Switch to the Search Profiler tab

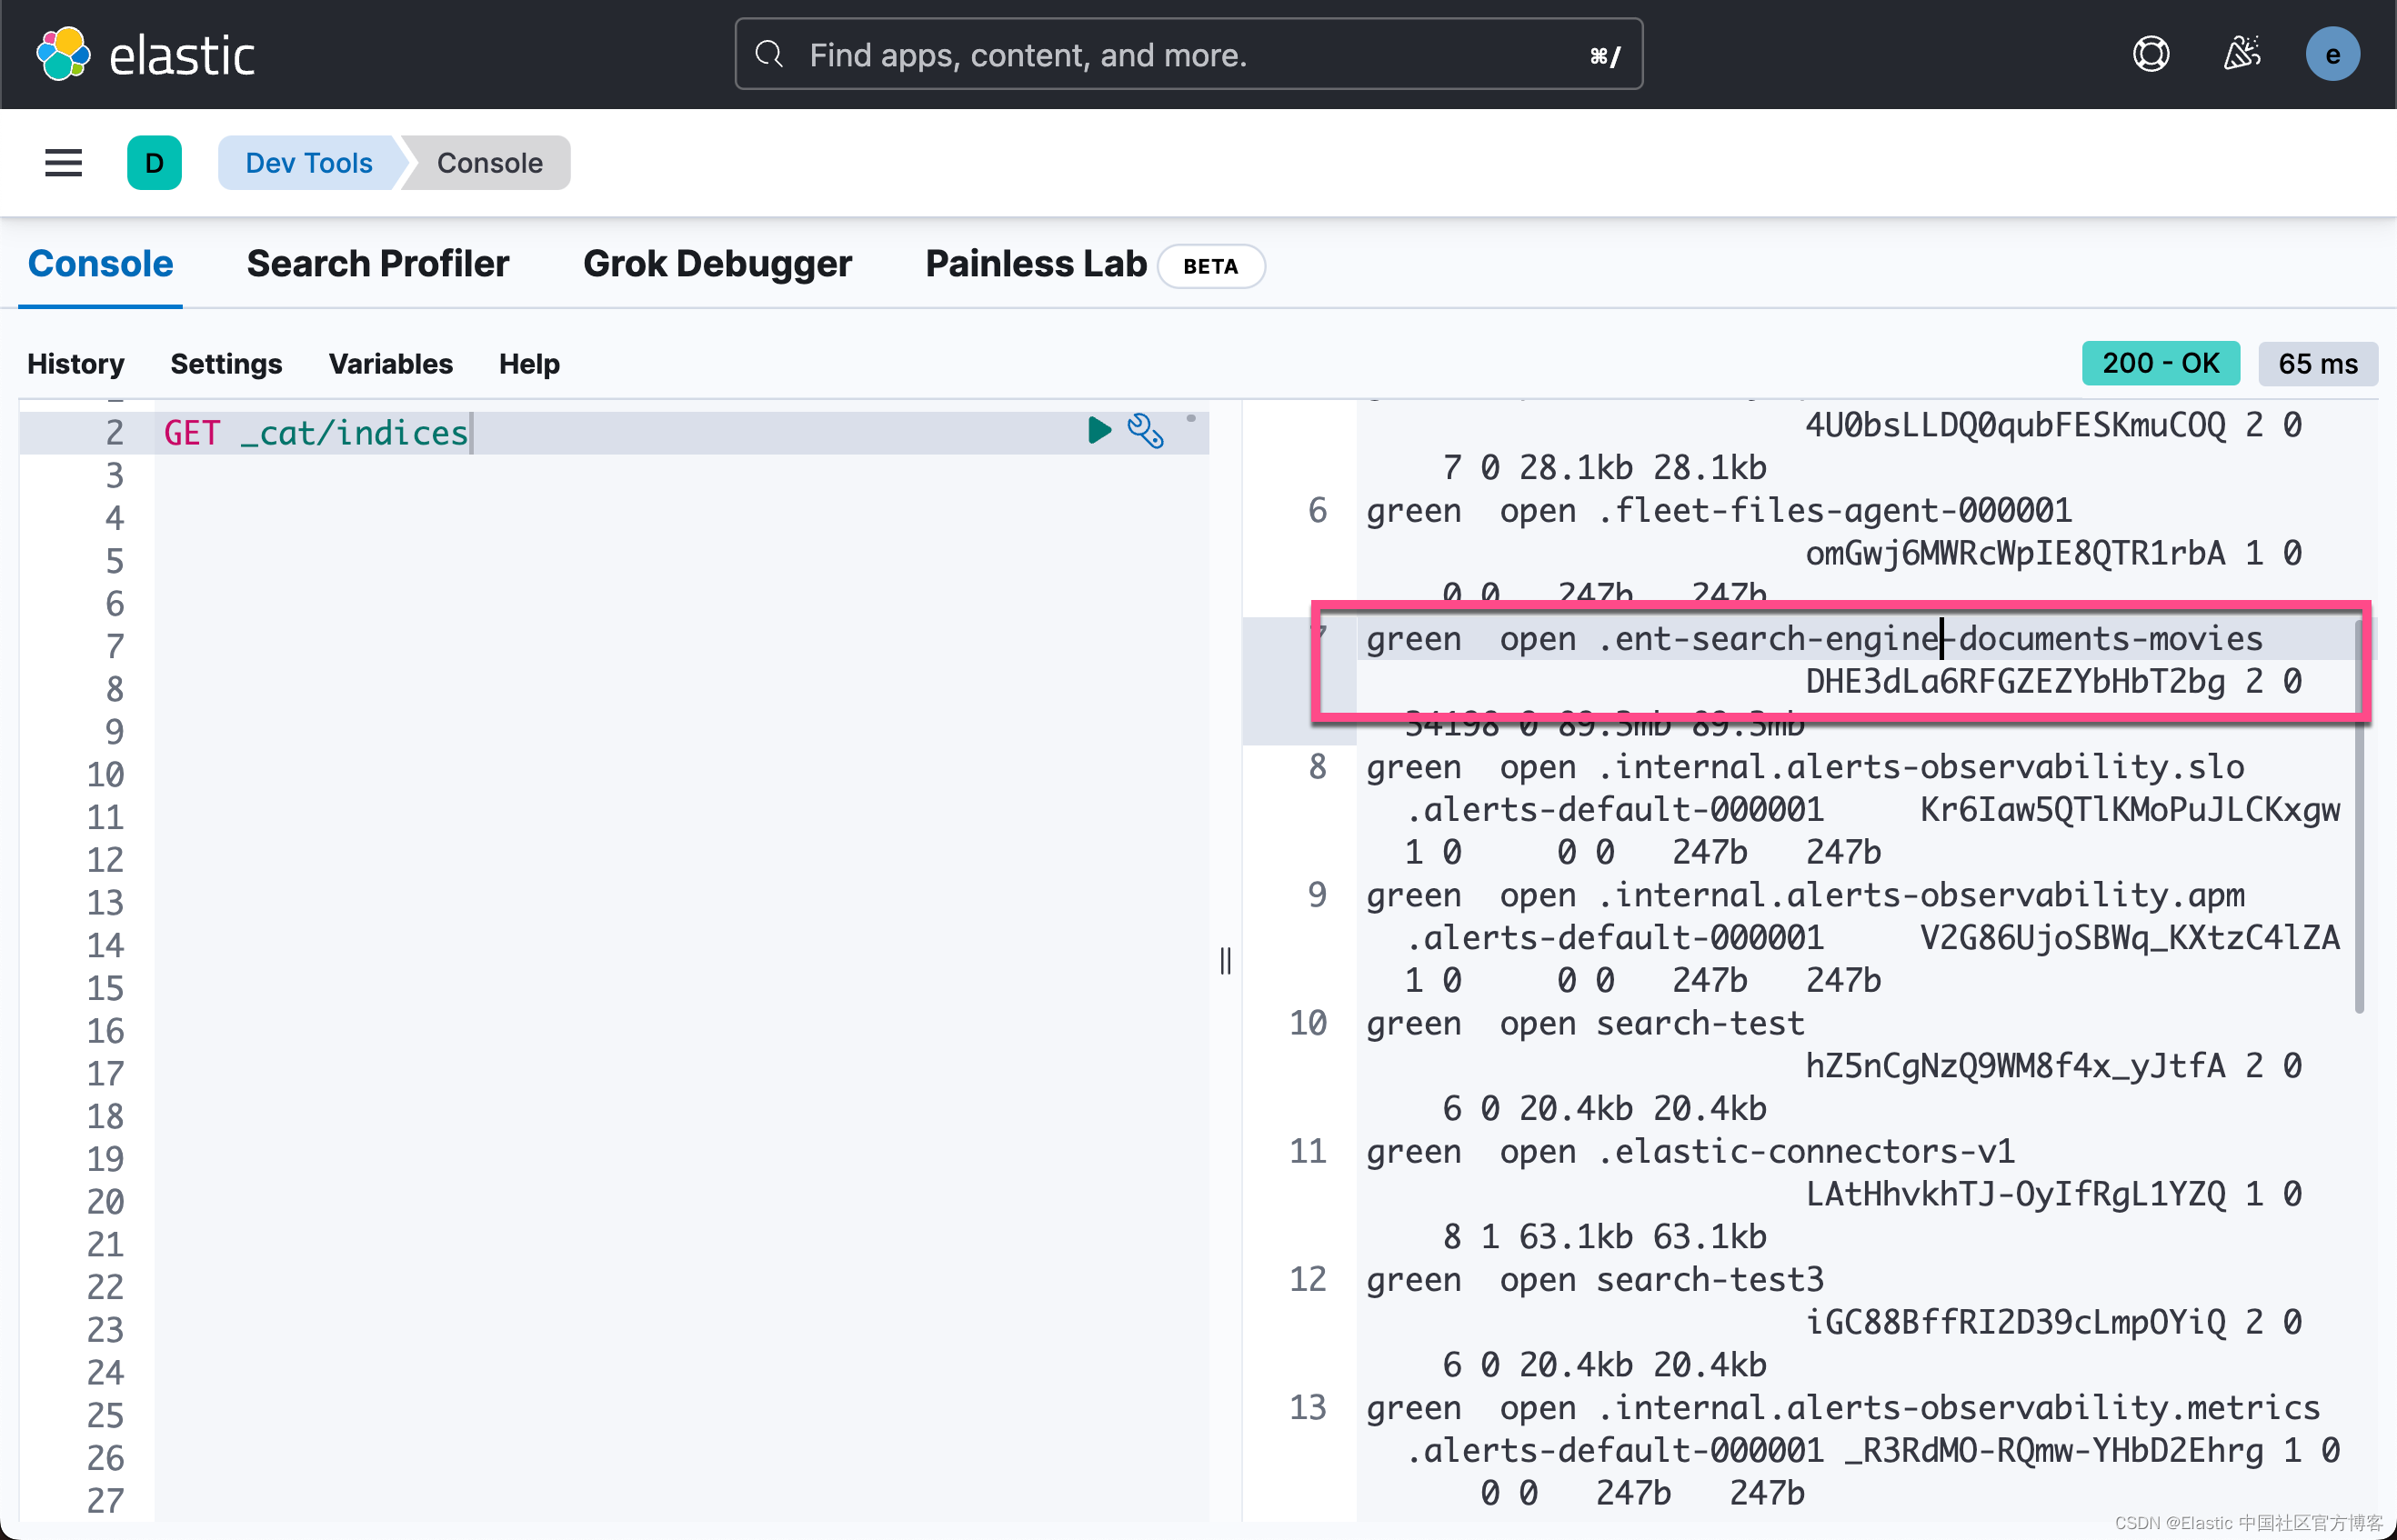click(x=378, y=264)
